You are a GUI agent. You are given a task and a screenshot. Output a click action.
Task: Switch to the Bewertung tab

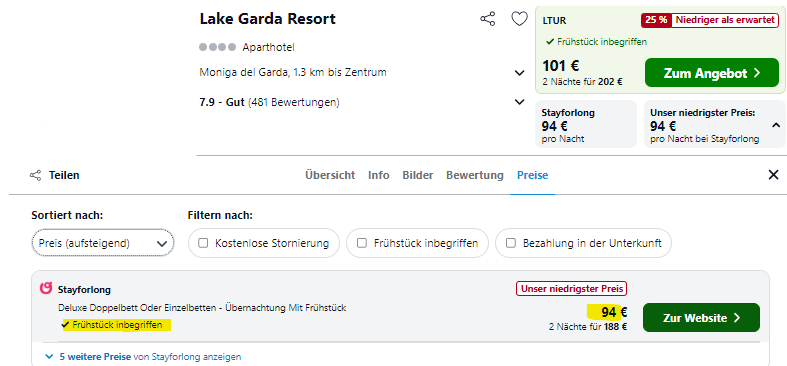click(x=475, y=175)
